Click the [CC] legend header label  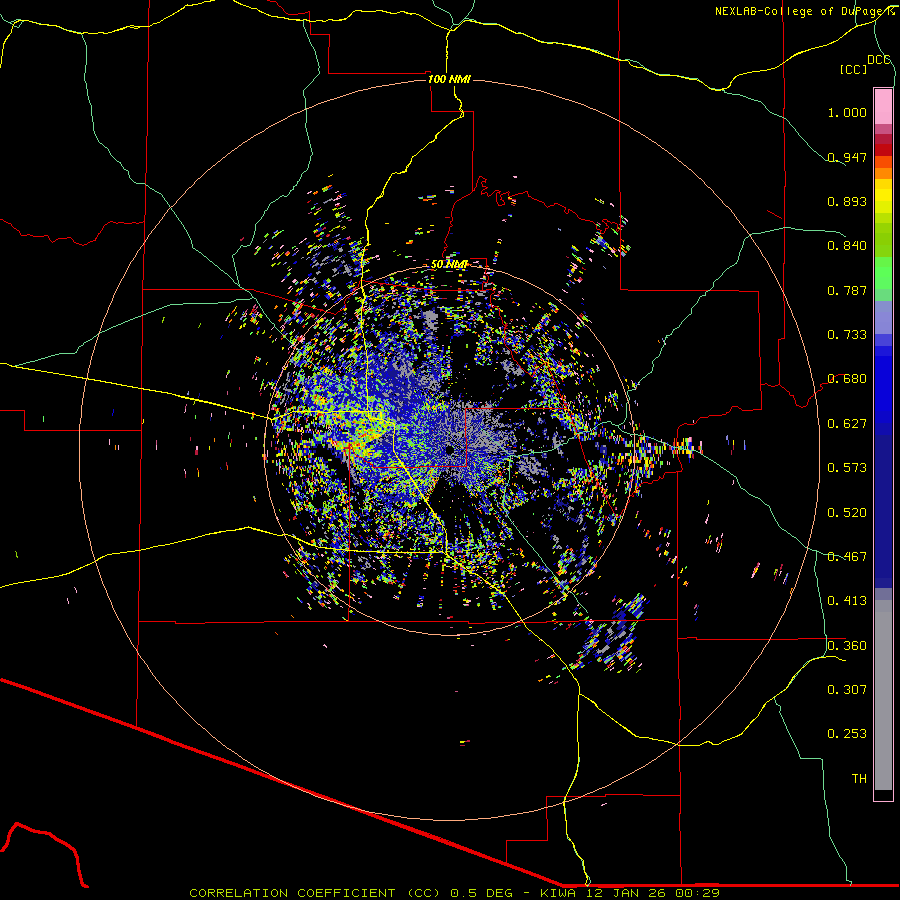pyautogui.click(x=854, y=69)
